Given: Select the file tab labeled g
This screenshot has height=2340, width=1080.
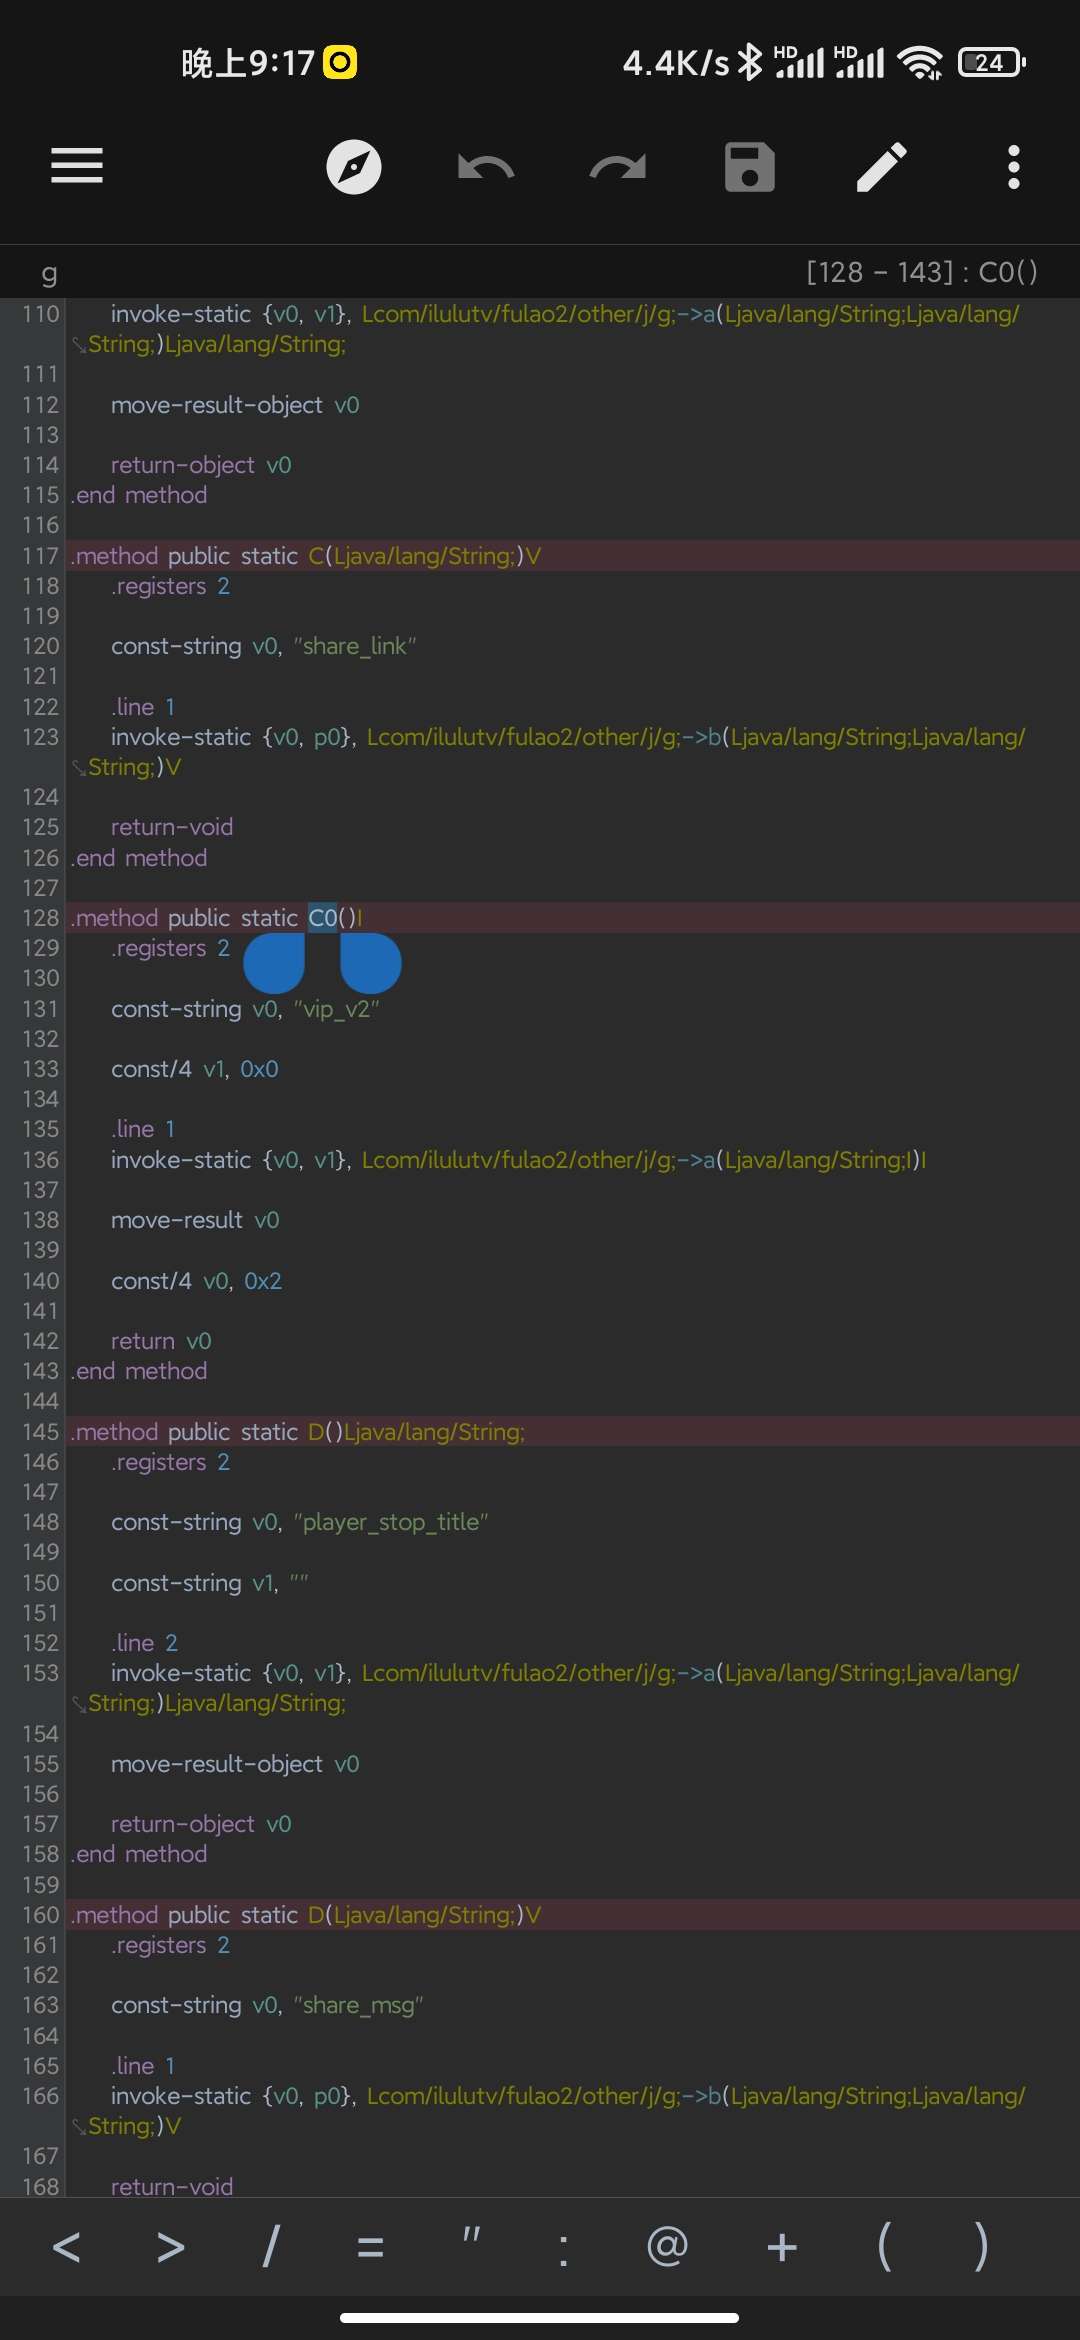Looking at the screenshot, I should pos(49,272).
